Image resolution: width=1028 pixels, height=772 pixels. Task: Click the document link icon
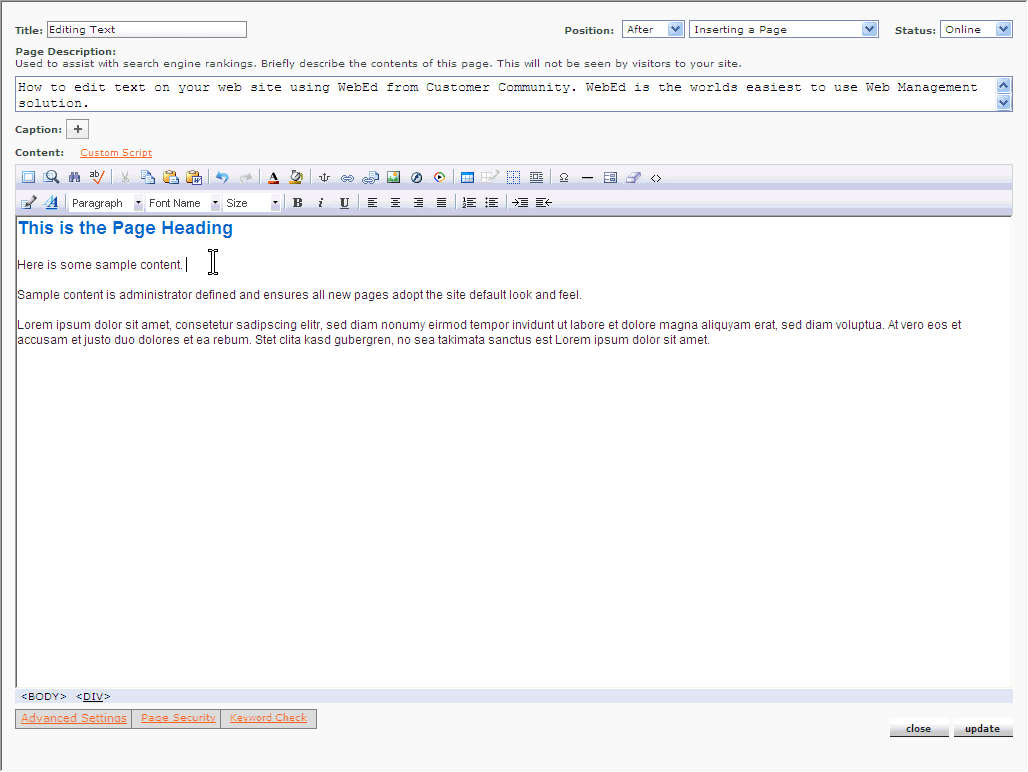[370, 178]
